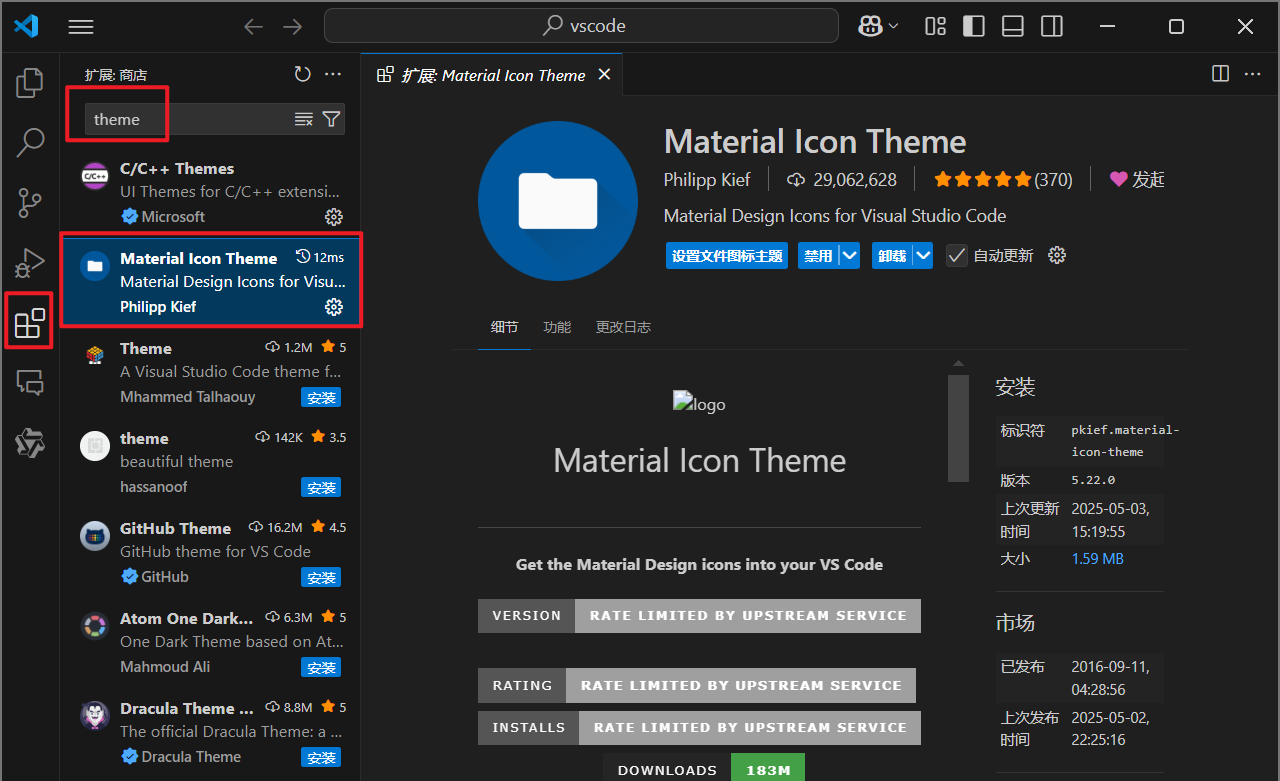Click the verified Microsoft publisher badge
This screenshot has height=781, width=1280.
129,217
